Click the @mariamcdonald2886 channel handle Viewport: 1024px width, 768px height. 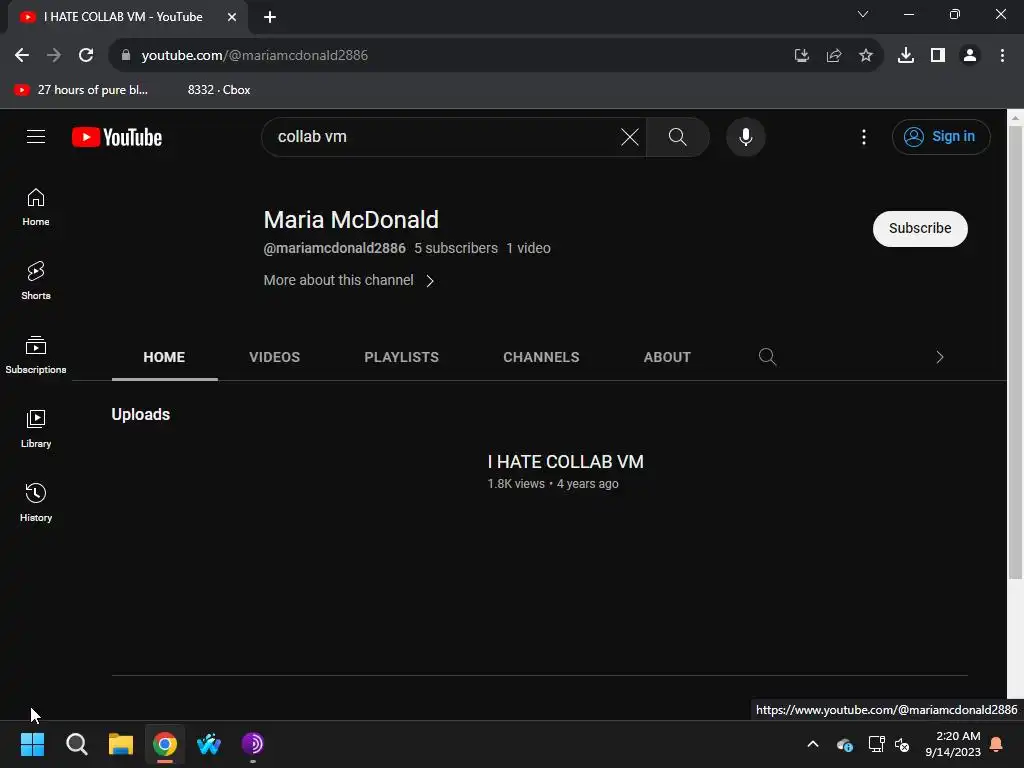334,248
